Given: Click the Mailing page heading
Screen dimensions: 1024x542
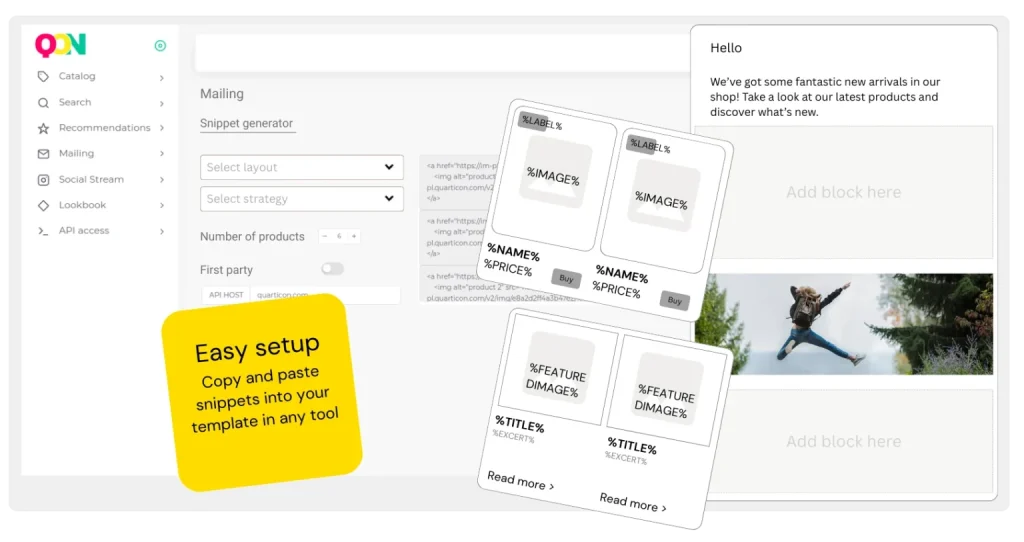Looking at the screenshot, I should 222,94.
